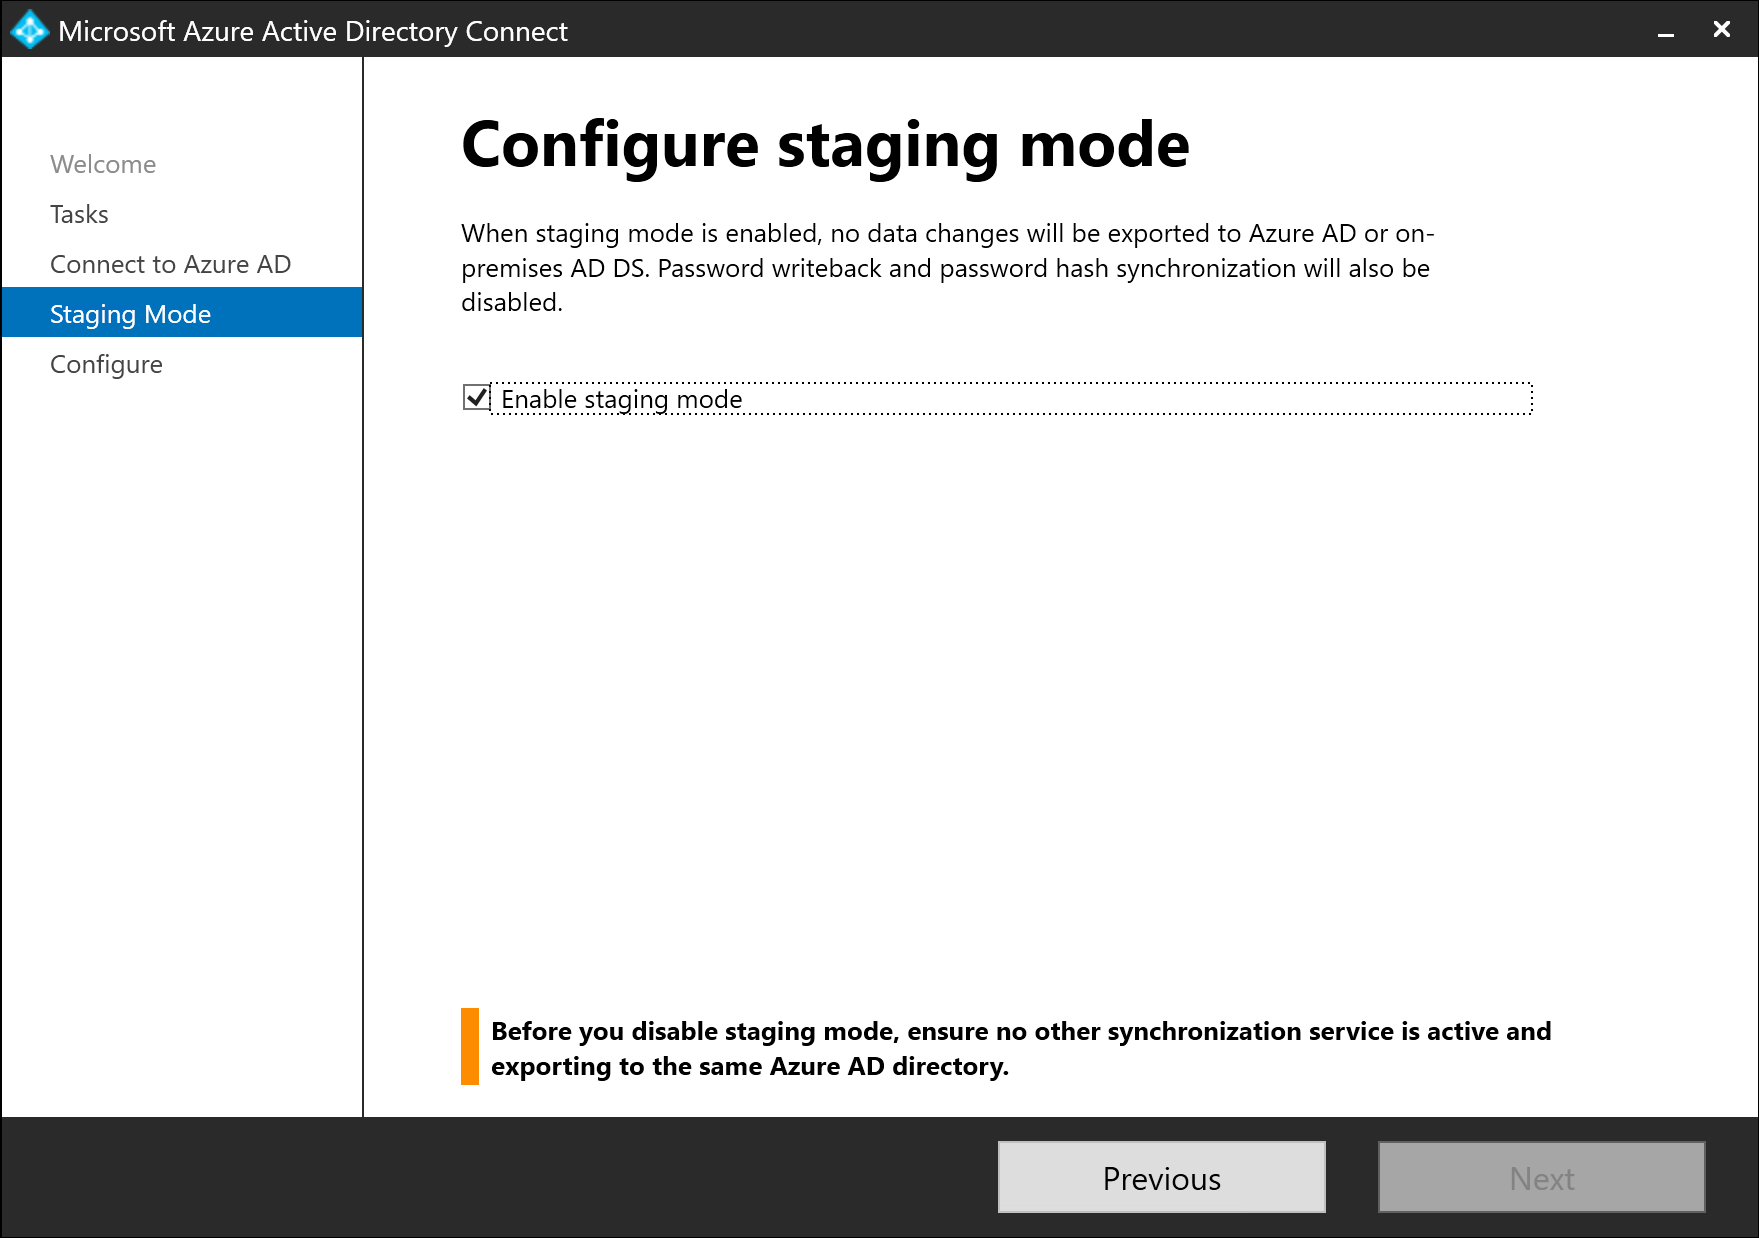Open the Connect to Azure AD step
The image size is (1759, 1238).
(170, 264)
